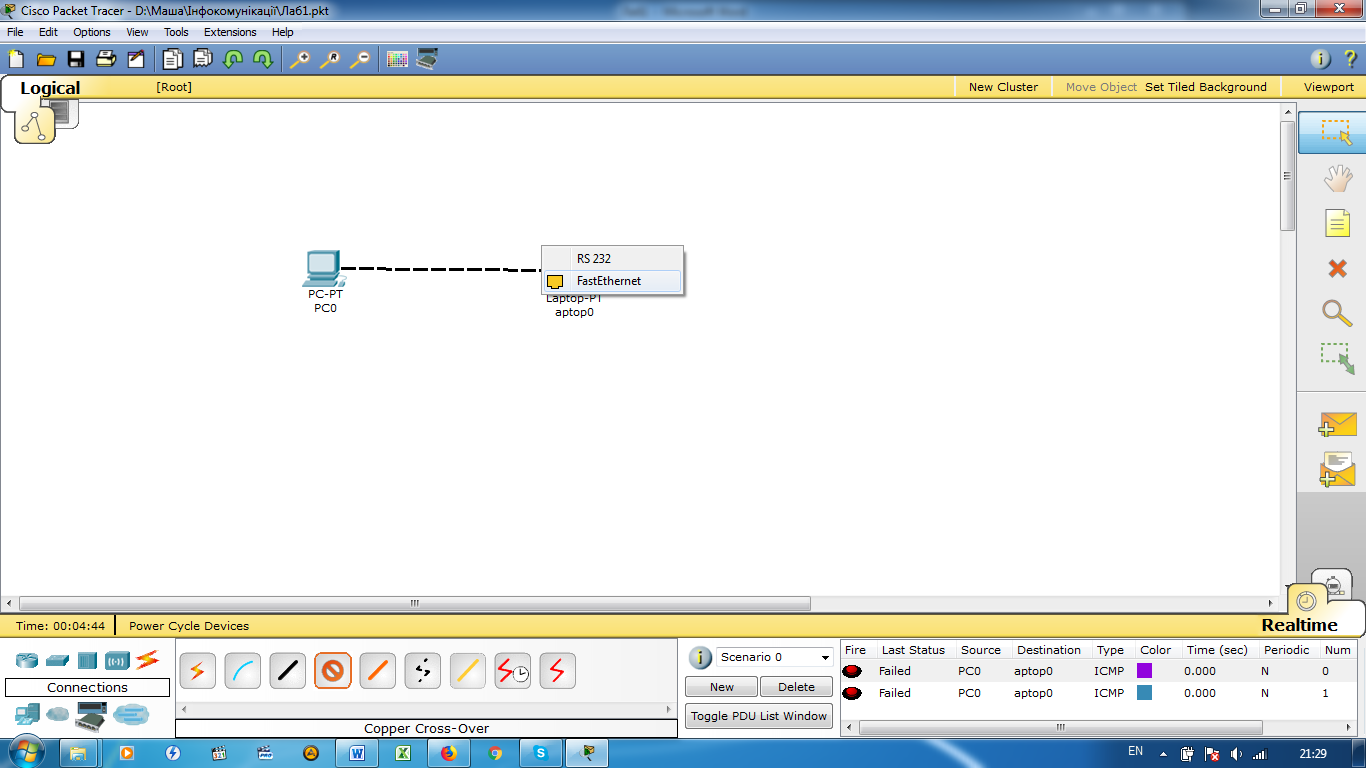Viewport: 1366px width, 768px height.
Task: Open the File menu
Action: (15, 32)
